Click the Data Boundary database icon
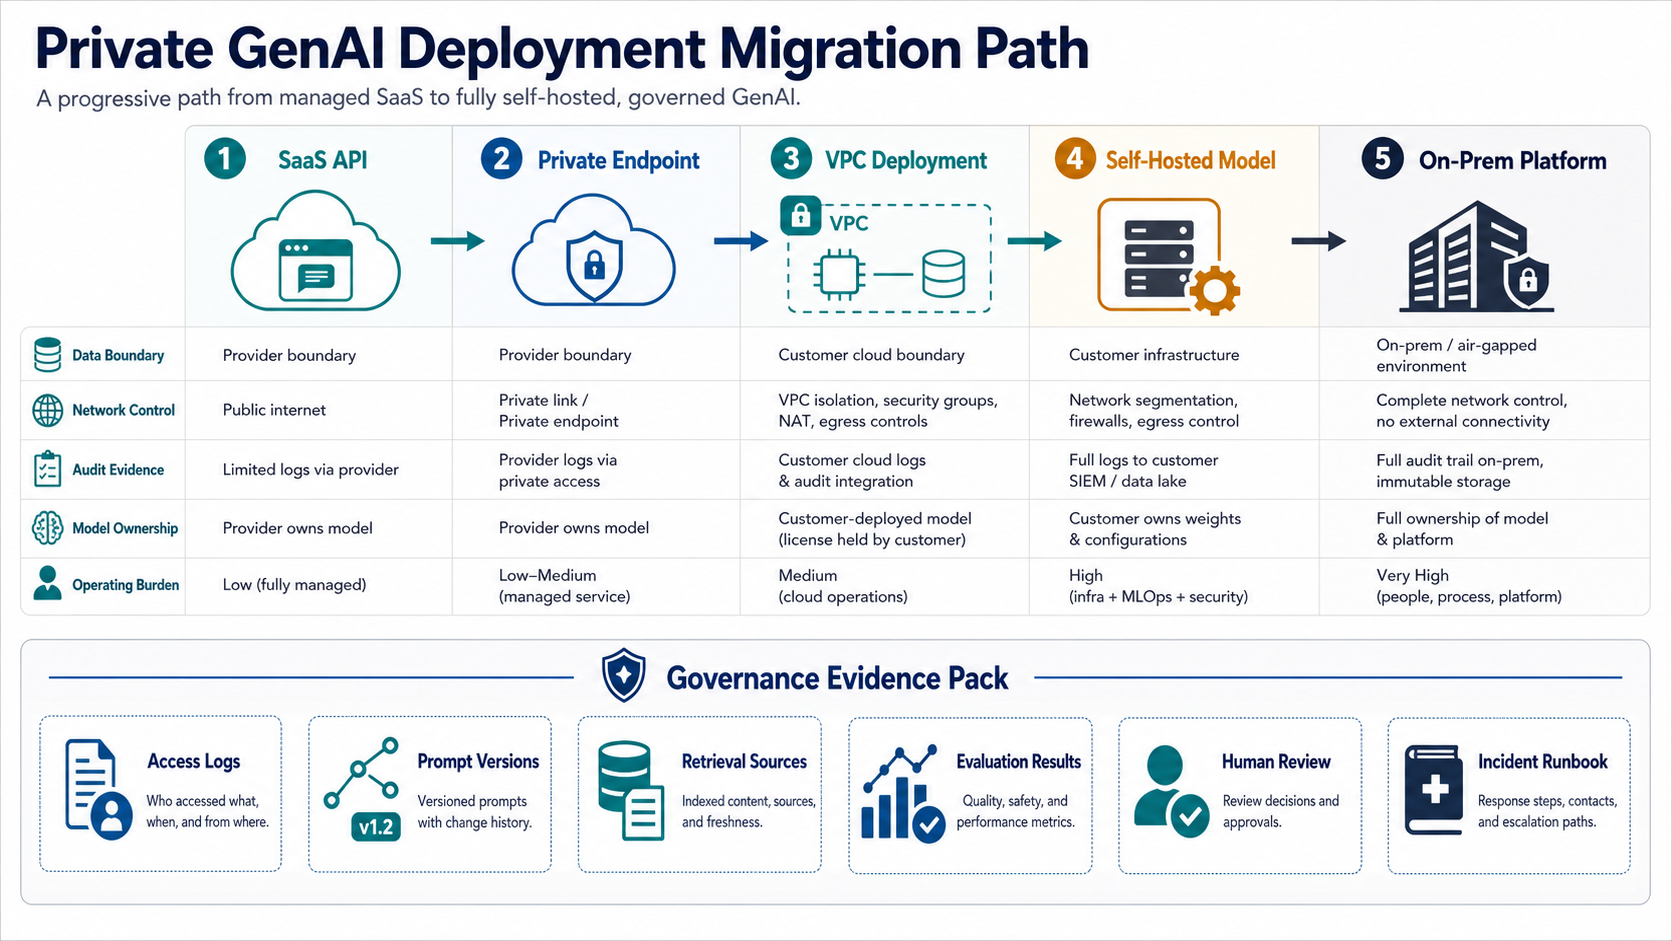 [x=47, y=355]
